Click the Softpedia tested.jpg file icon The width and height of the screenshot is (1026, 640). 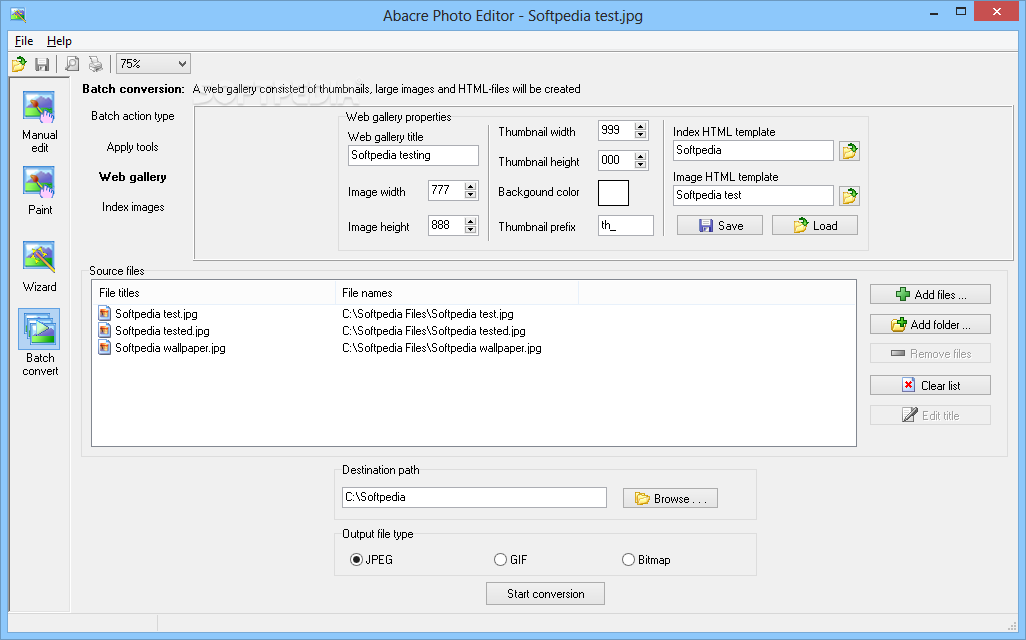[105, 330]
